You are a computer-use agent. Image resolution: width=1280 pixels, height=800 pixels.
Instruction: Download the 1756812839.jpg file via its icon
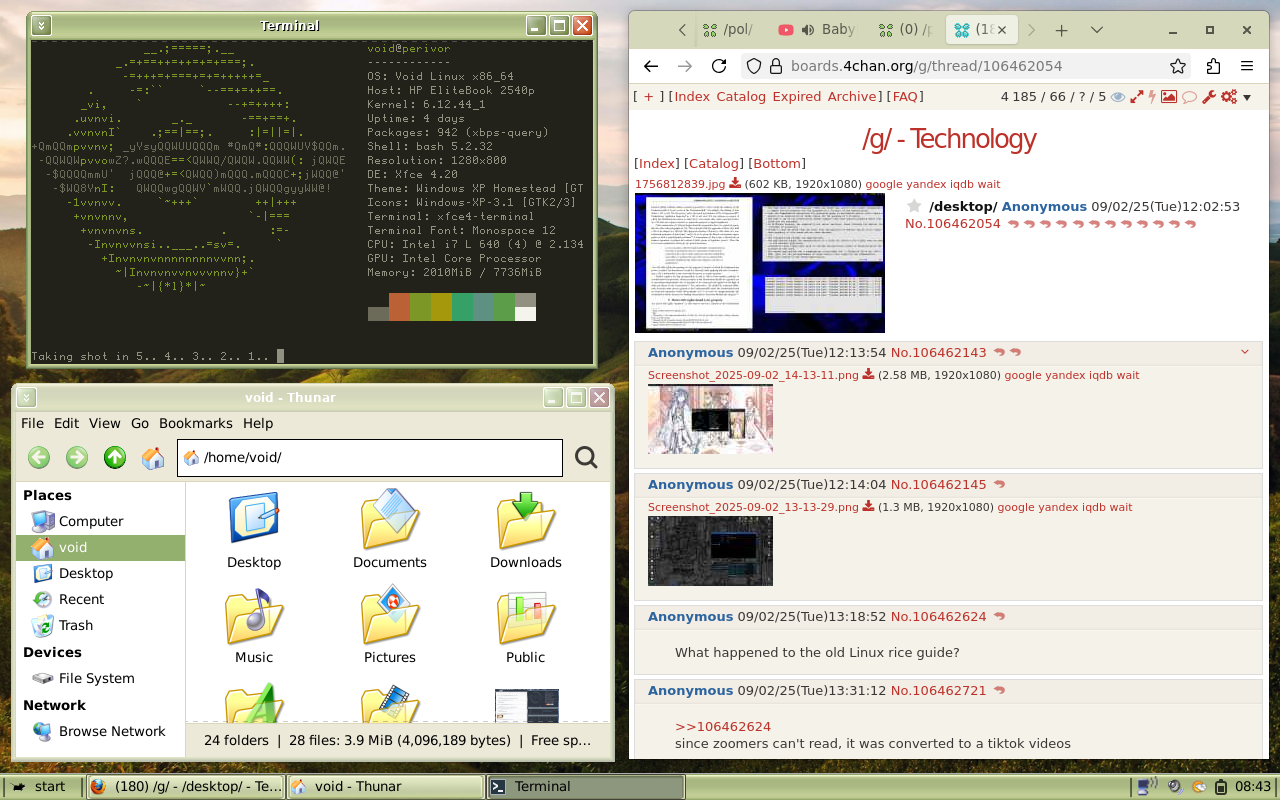point(735,184)
